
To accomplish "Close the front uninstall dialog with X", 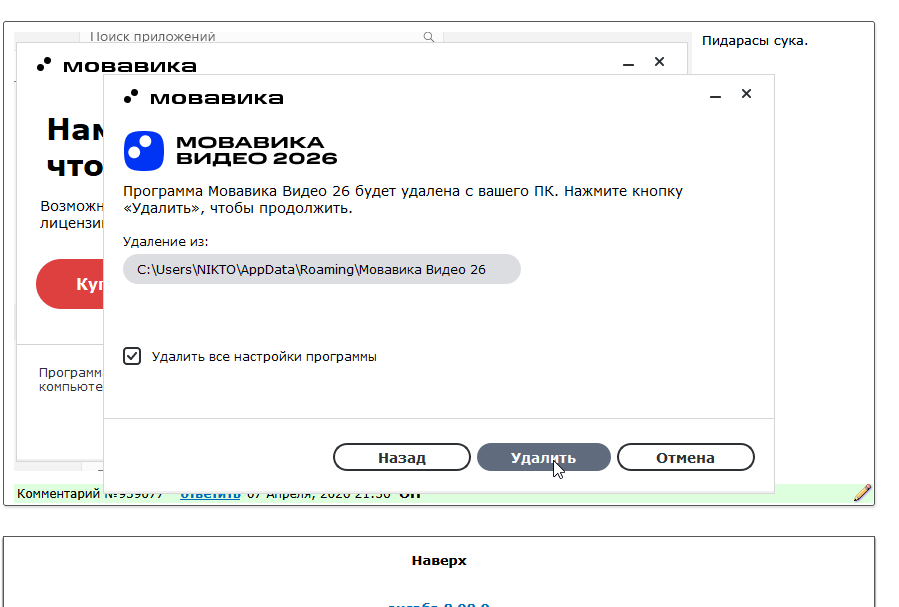I will pyautogui.click(x=746, y=94).
